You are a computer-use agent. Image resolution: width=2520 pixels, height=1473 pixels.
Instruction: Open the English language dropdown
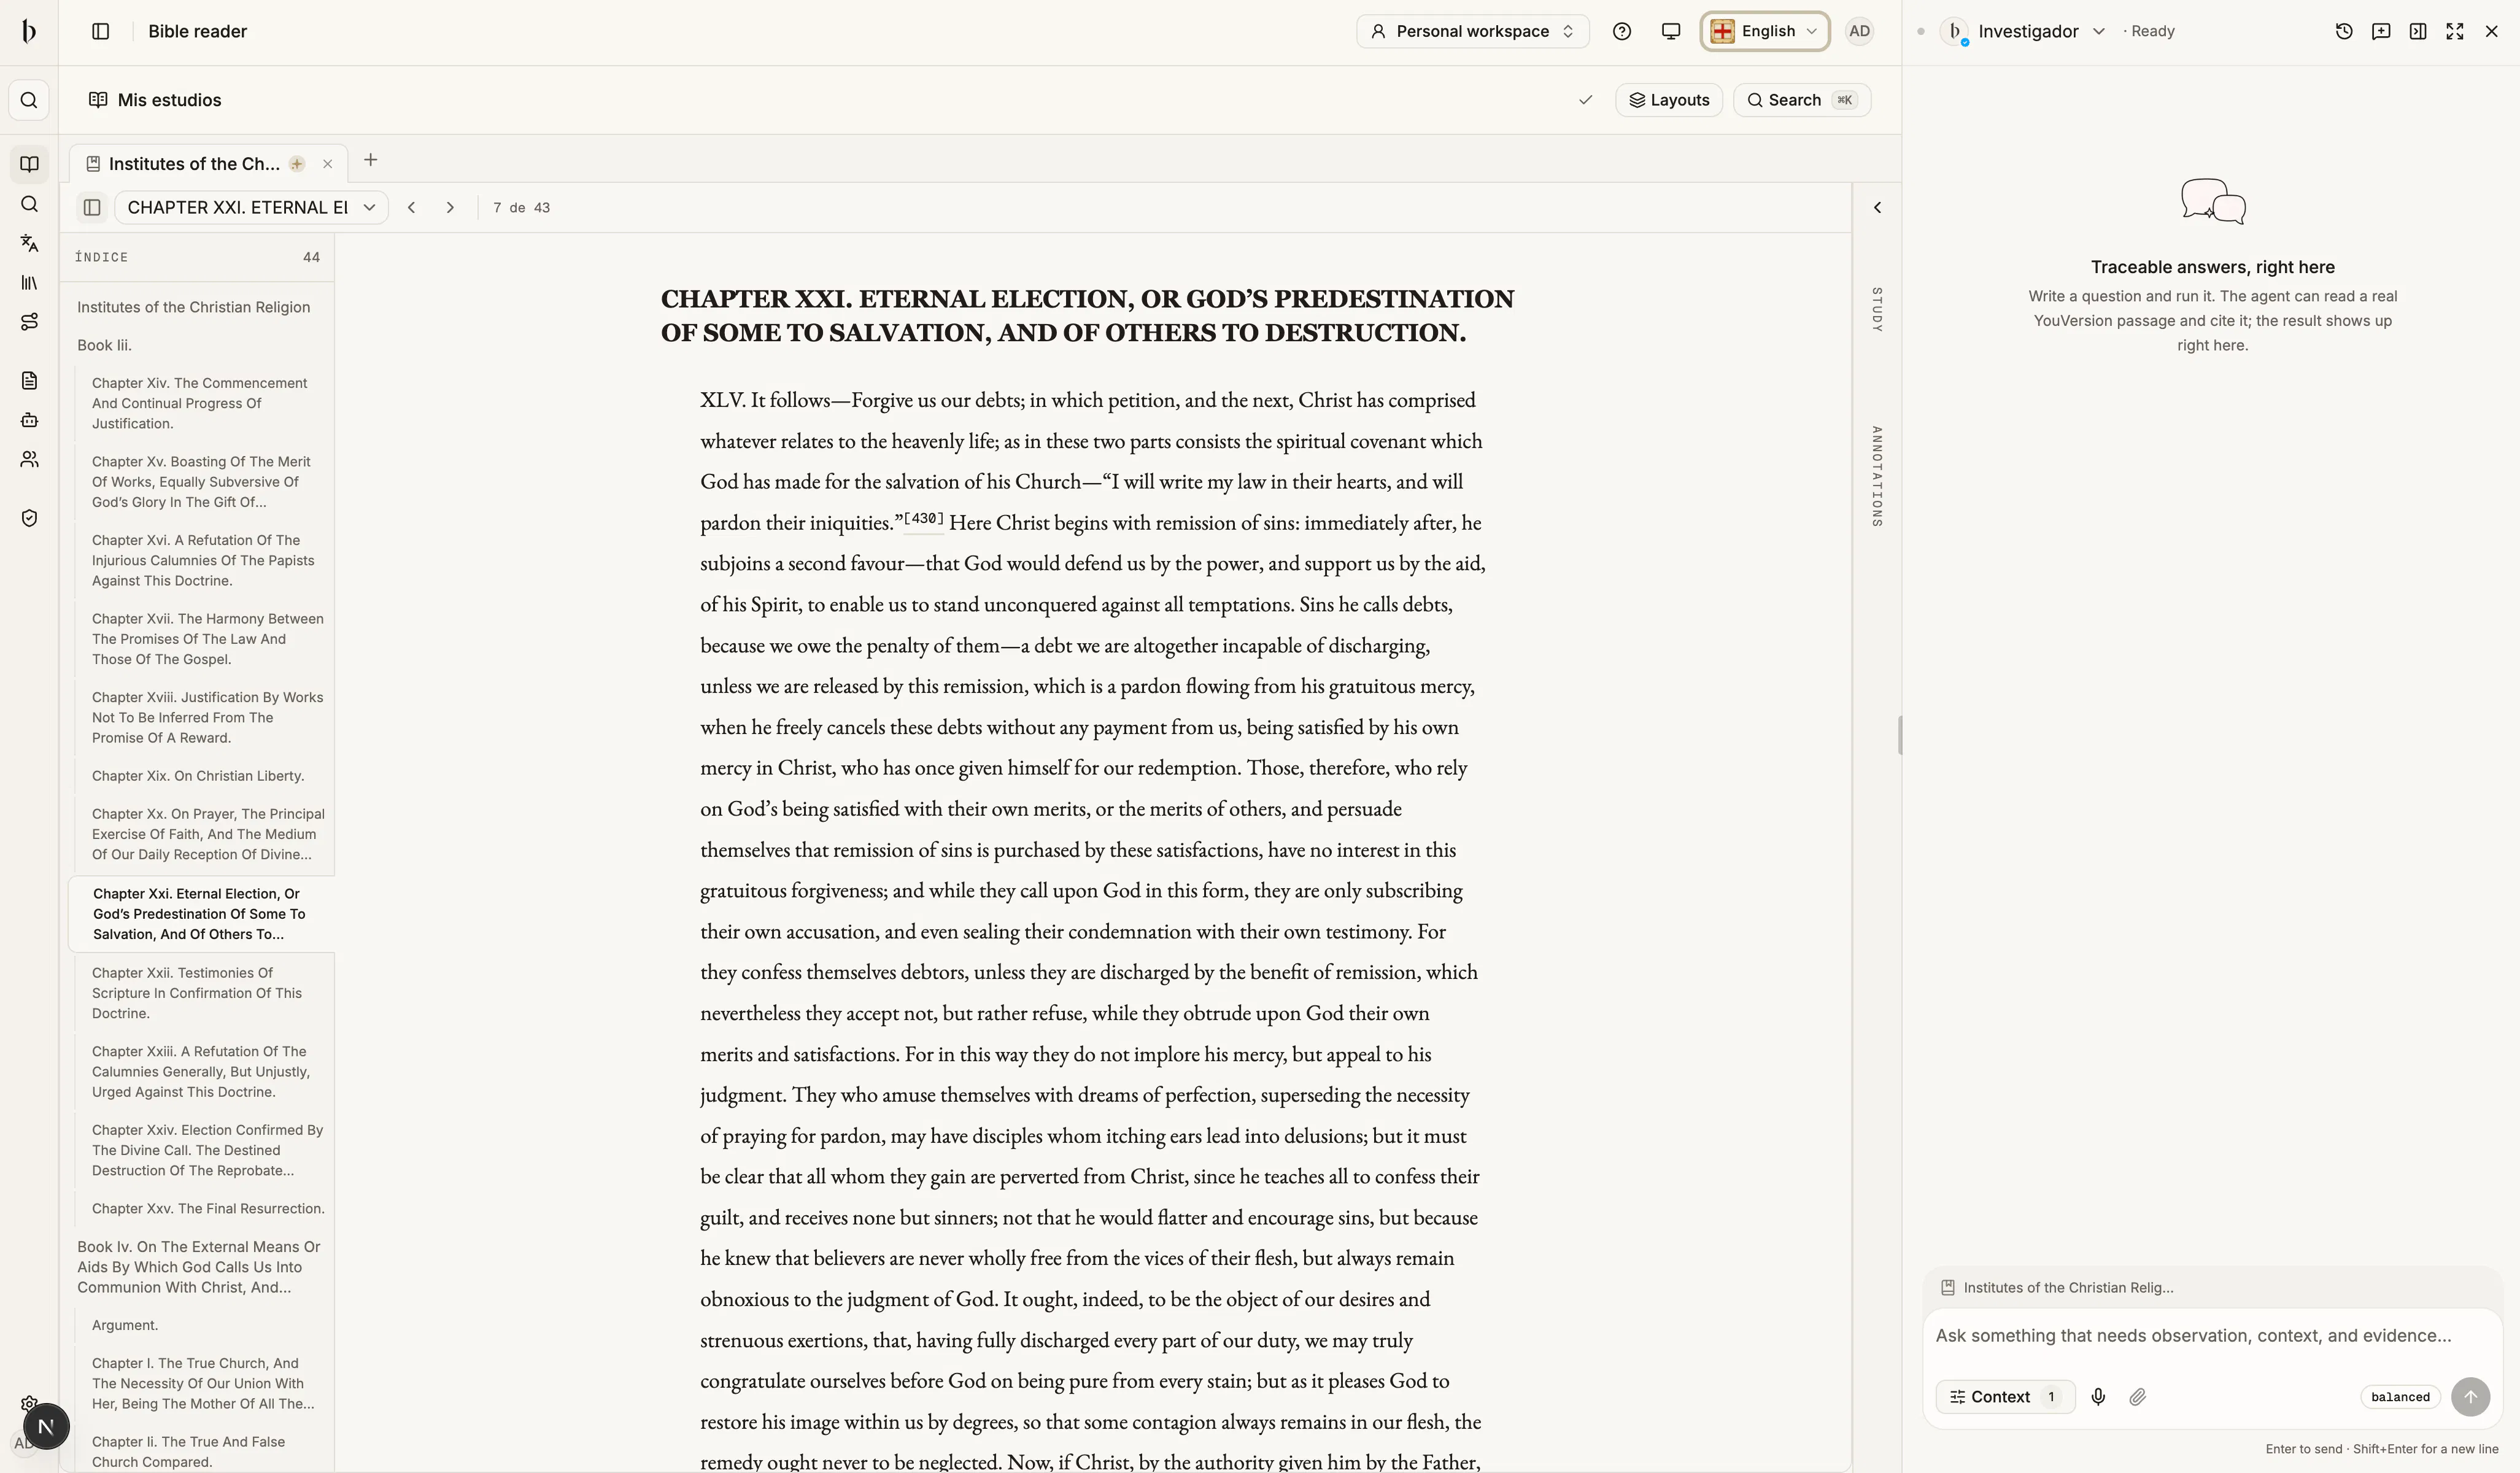(1765, 31)
